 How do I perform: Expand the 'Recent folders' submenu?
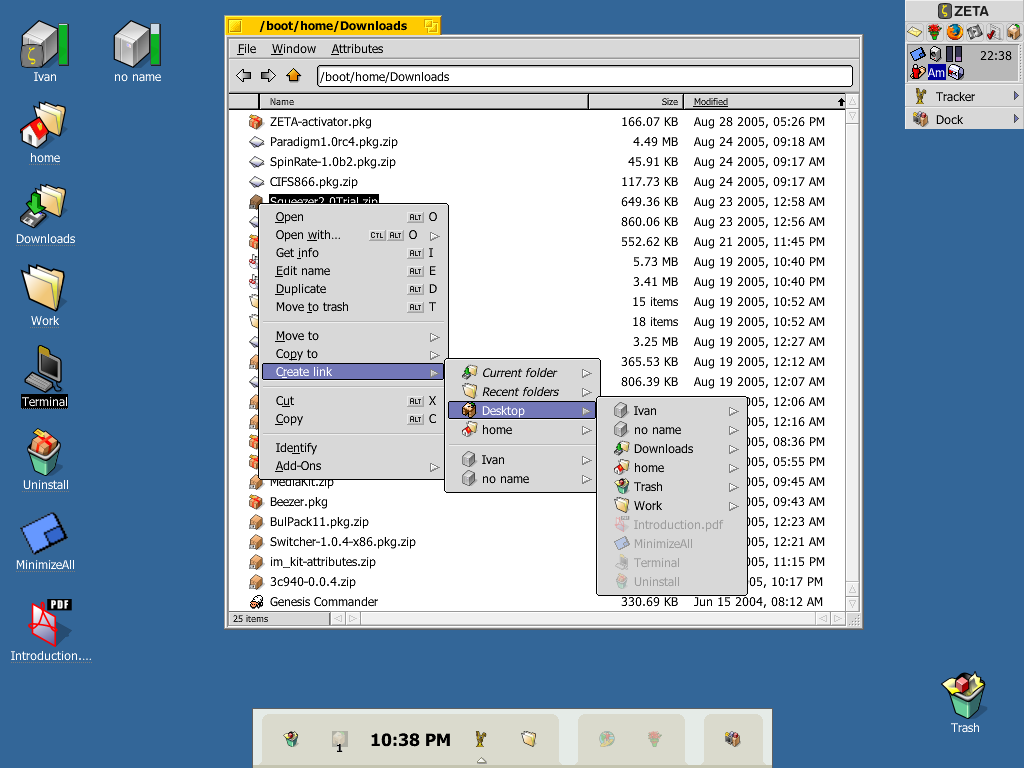pyautogui.click(x=586, y=392)
